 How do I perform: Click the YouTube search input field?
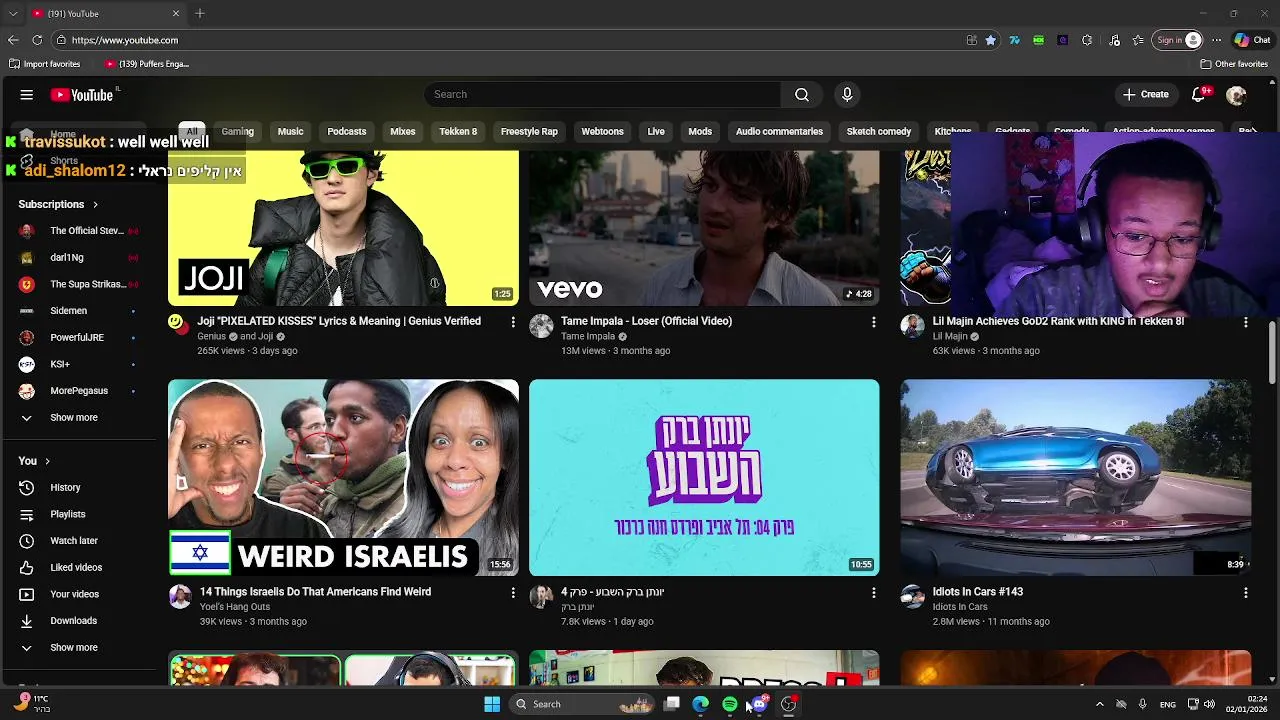click(603, 94)
